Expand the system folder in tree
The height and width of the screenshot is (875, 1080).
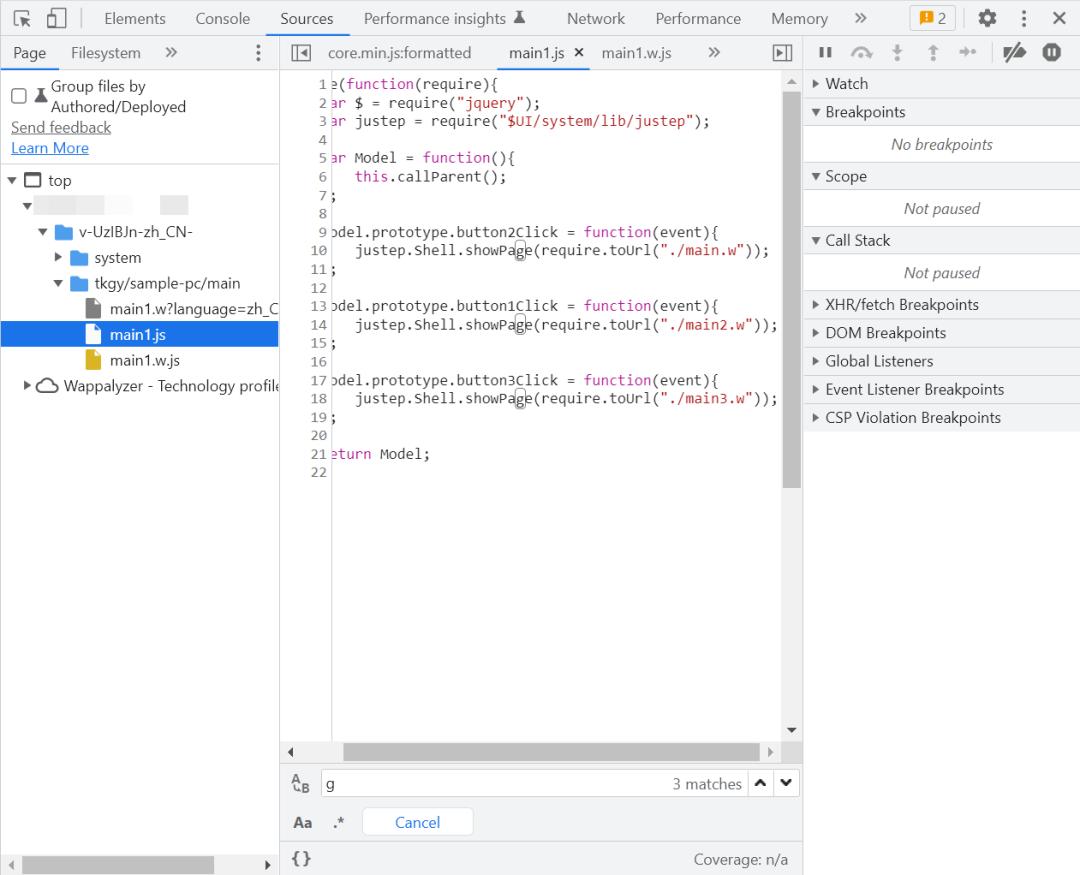click(59, 258)
